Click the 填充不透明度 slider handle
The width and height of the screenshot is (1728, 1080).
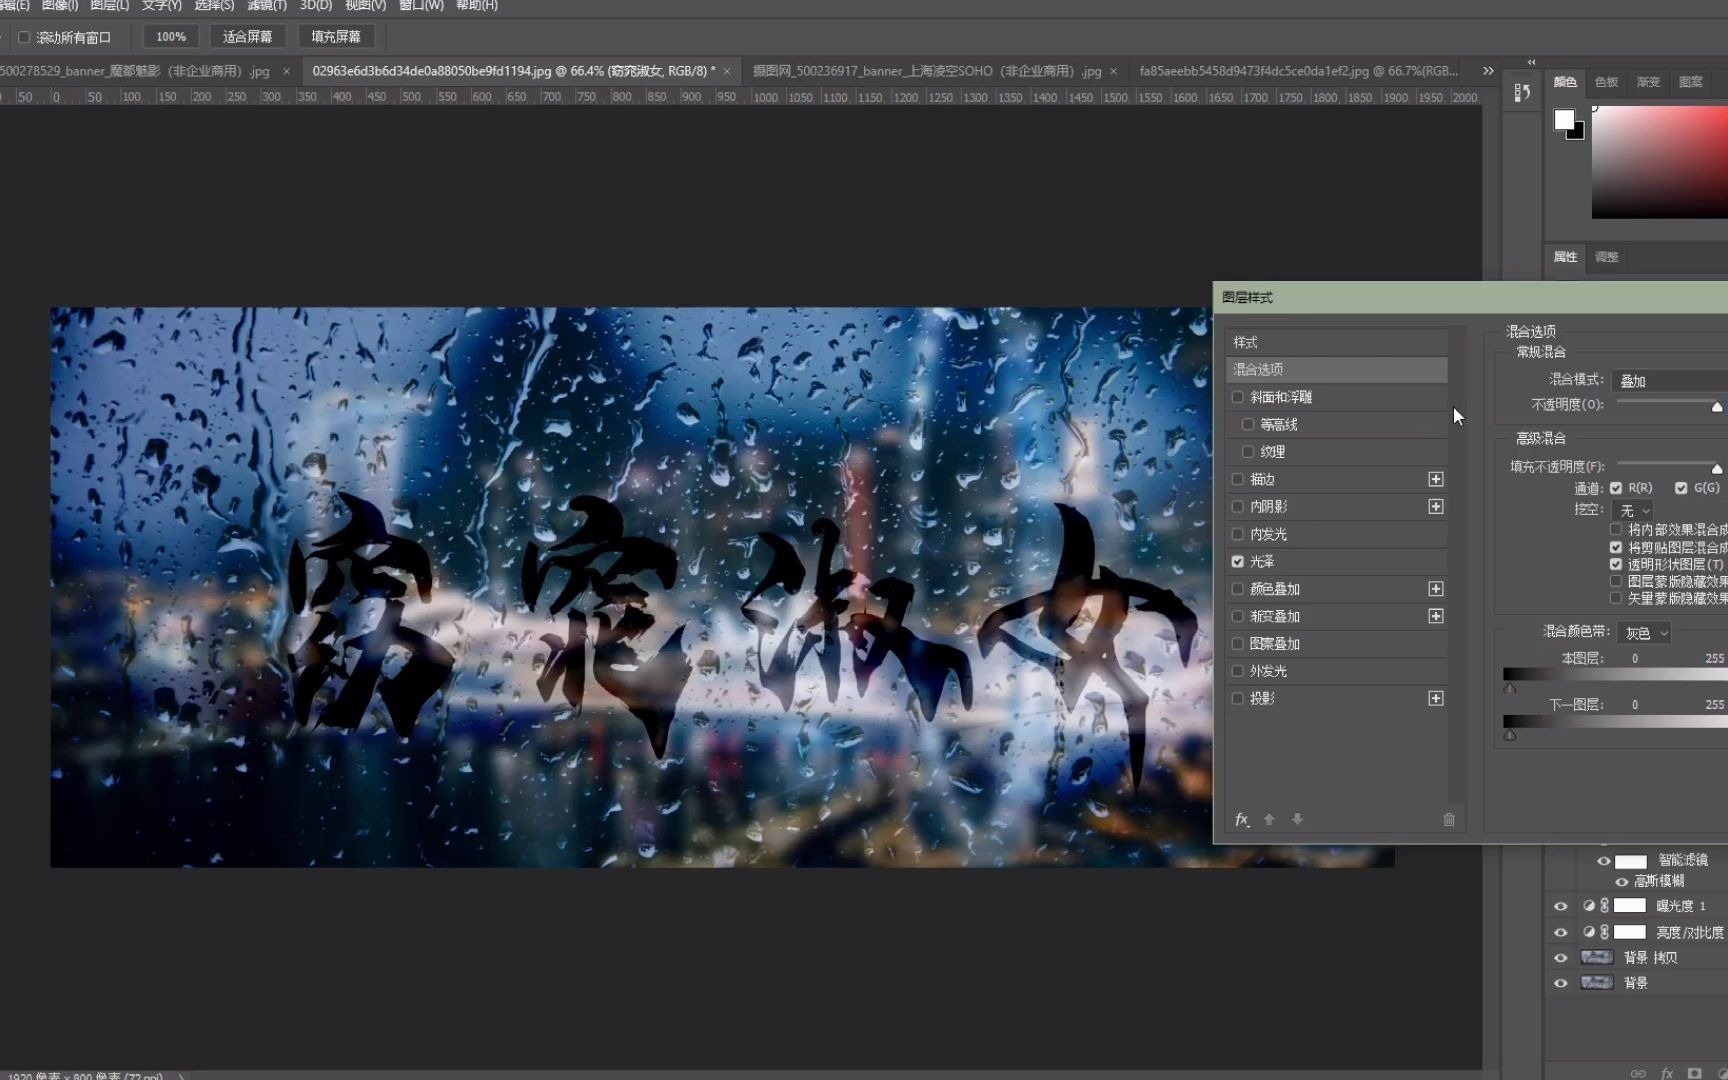[x=1717, y=468]
